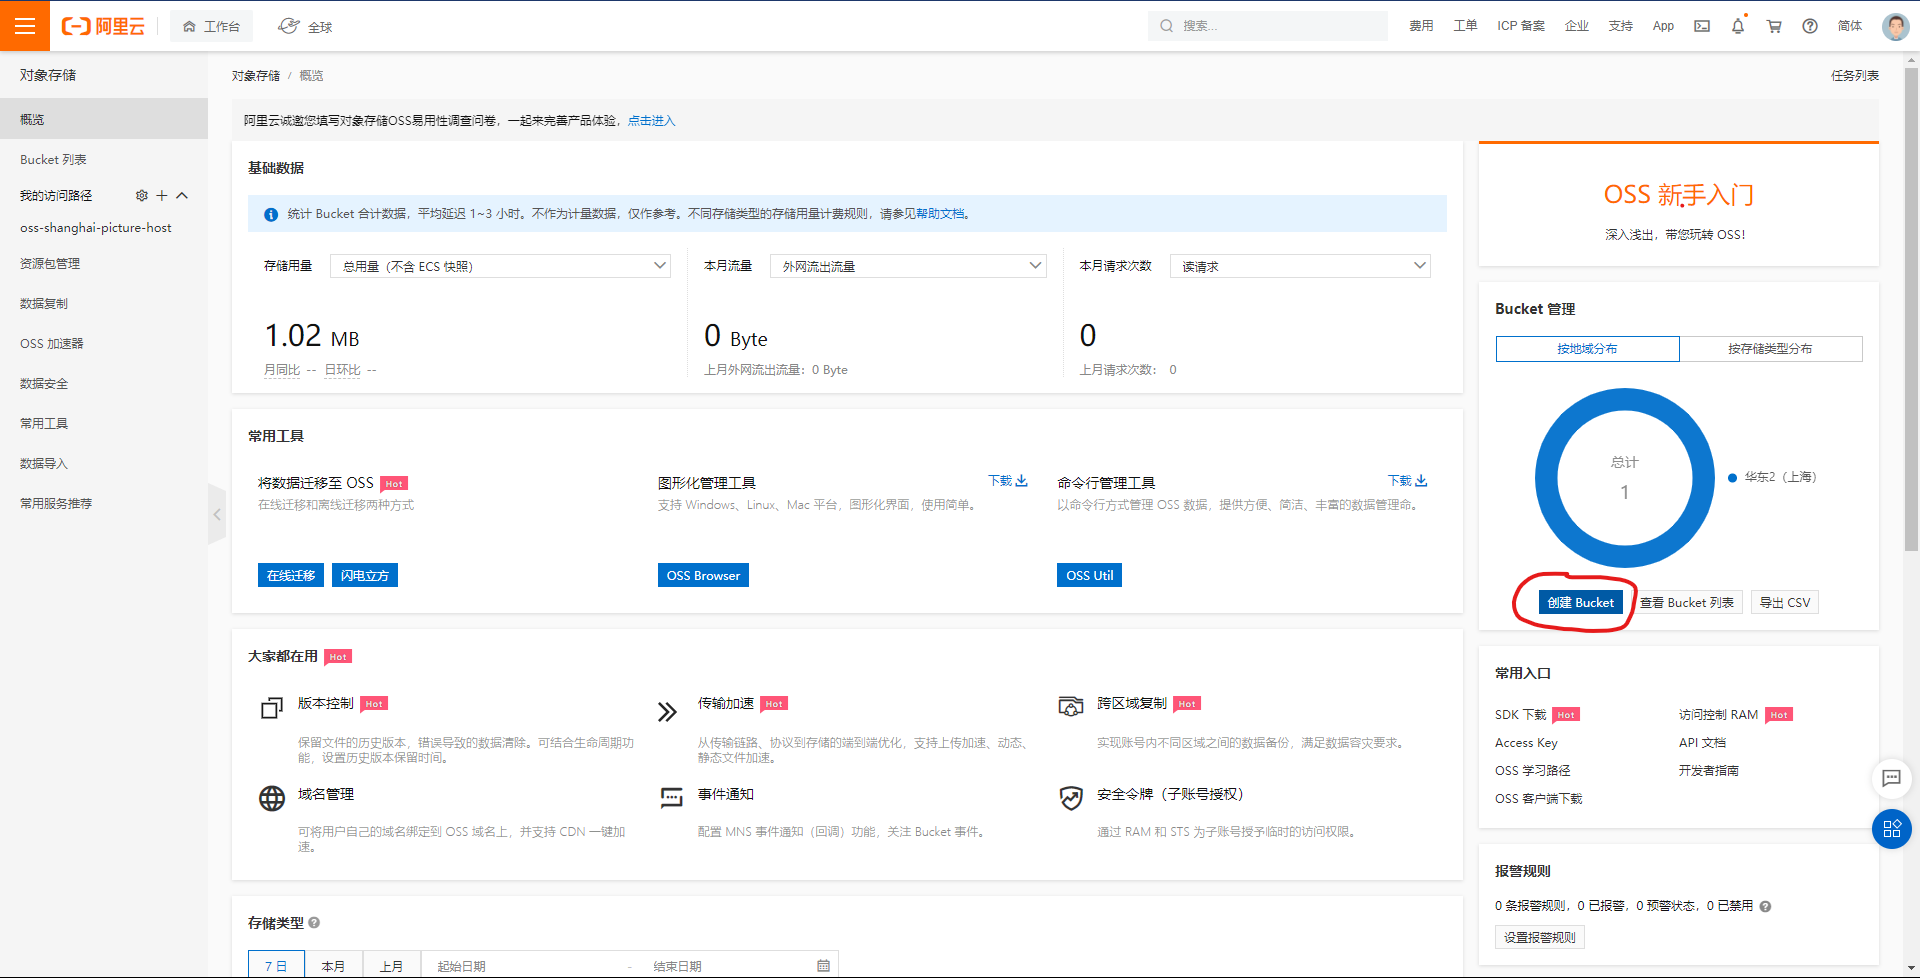Click the search magnifier icon
The image size is (1920, 978).
coord(1166,26)
